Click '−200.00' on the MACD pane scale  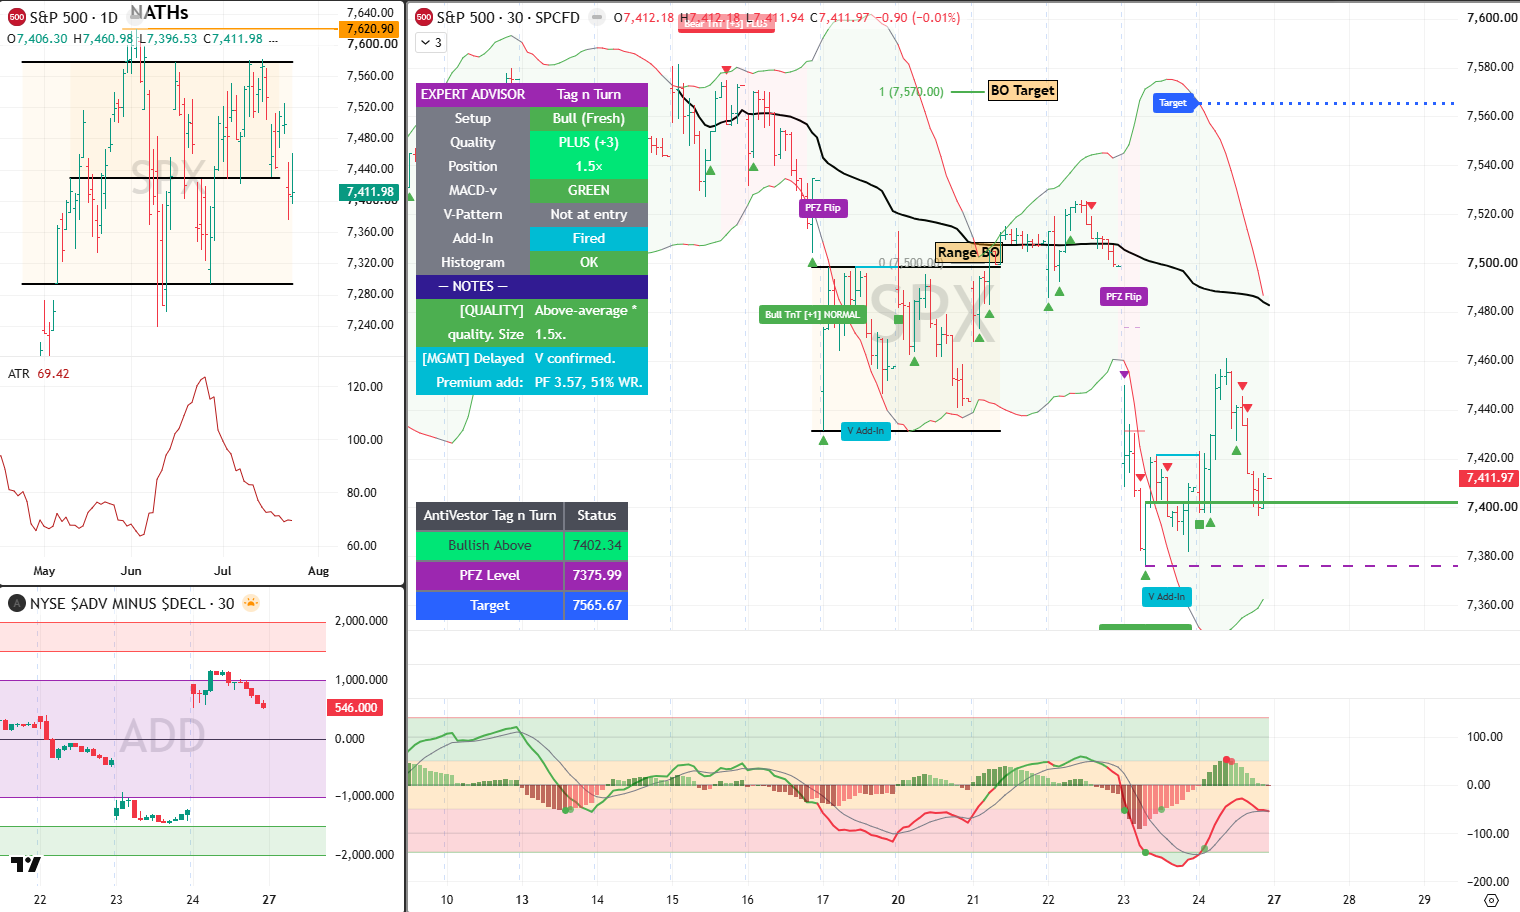1488,882
